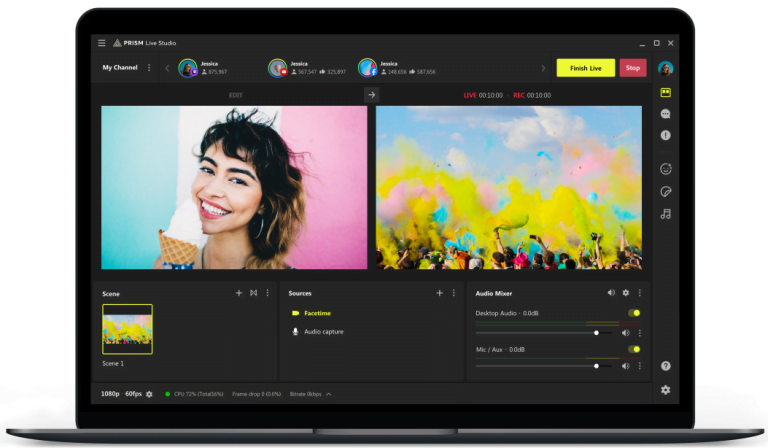Add a new source with the plus icon

(439, 293)
